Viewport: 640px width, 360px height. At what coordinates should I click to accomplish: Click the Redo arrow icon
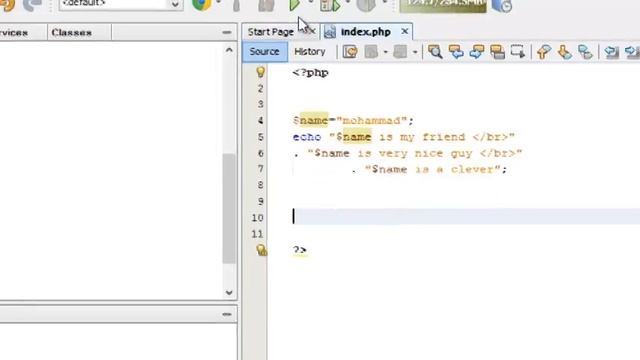[32, 5]
